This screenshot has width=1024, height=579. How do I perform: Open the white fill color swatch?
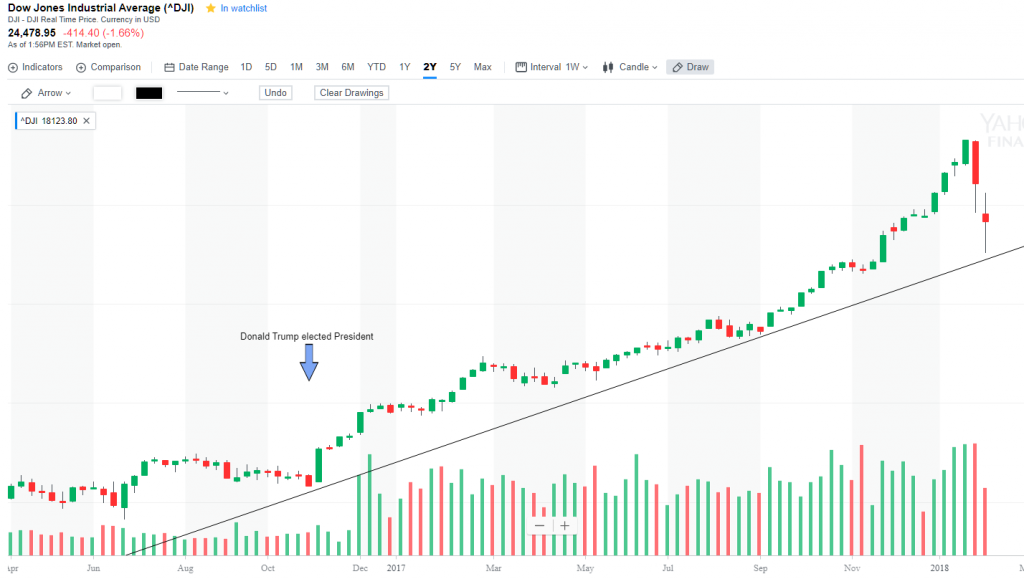[x=107, y=93]
